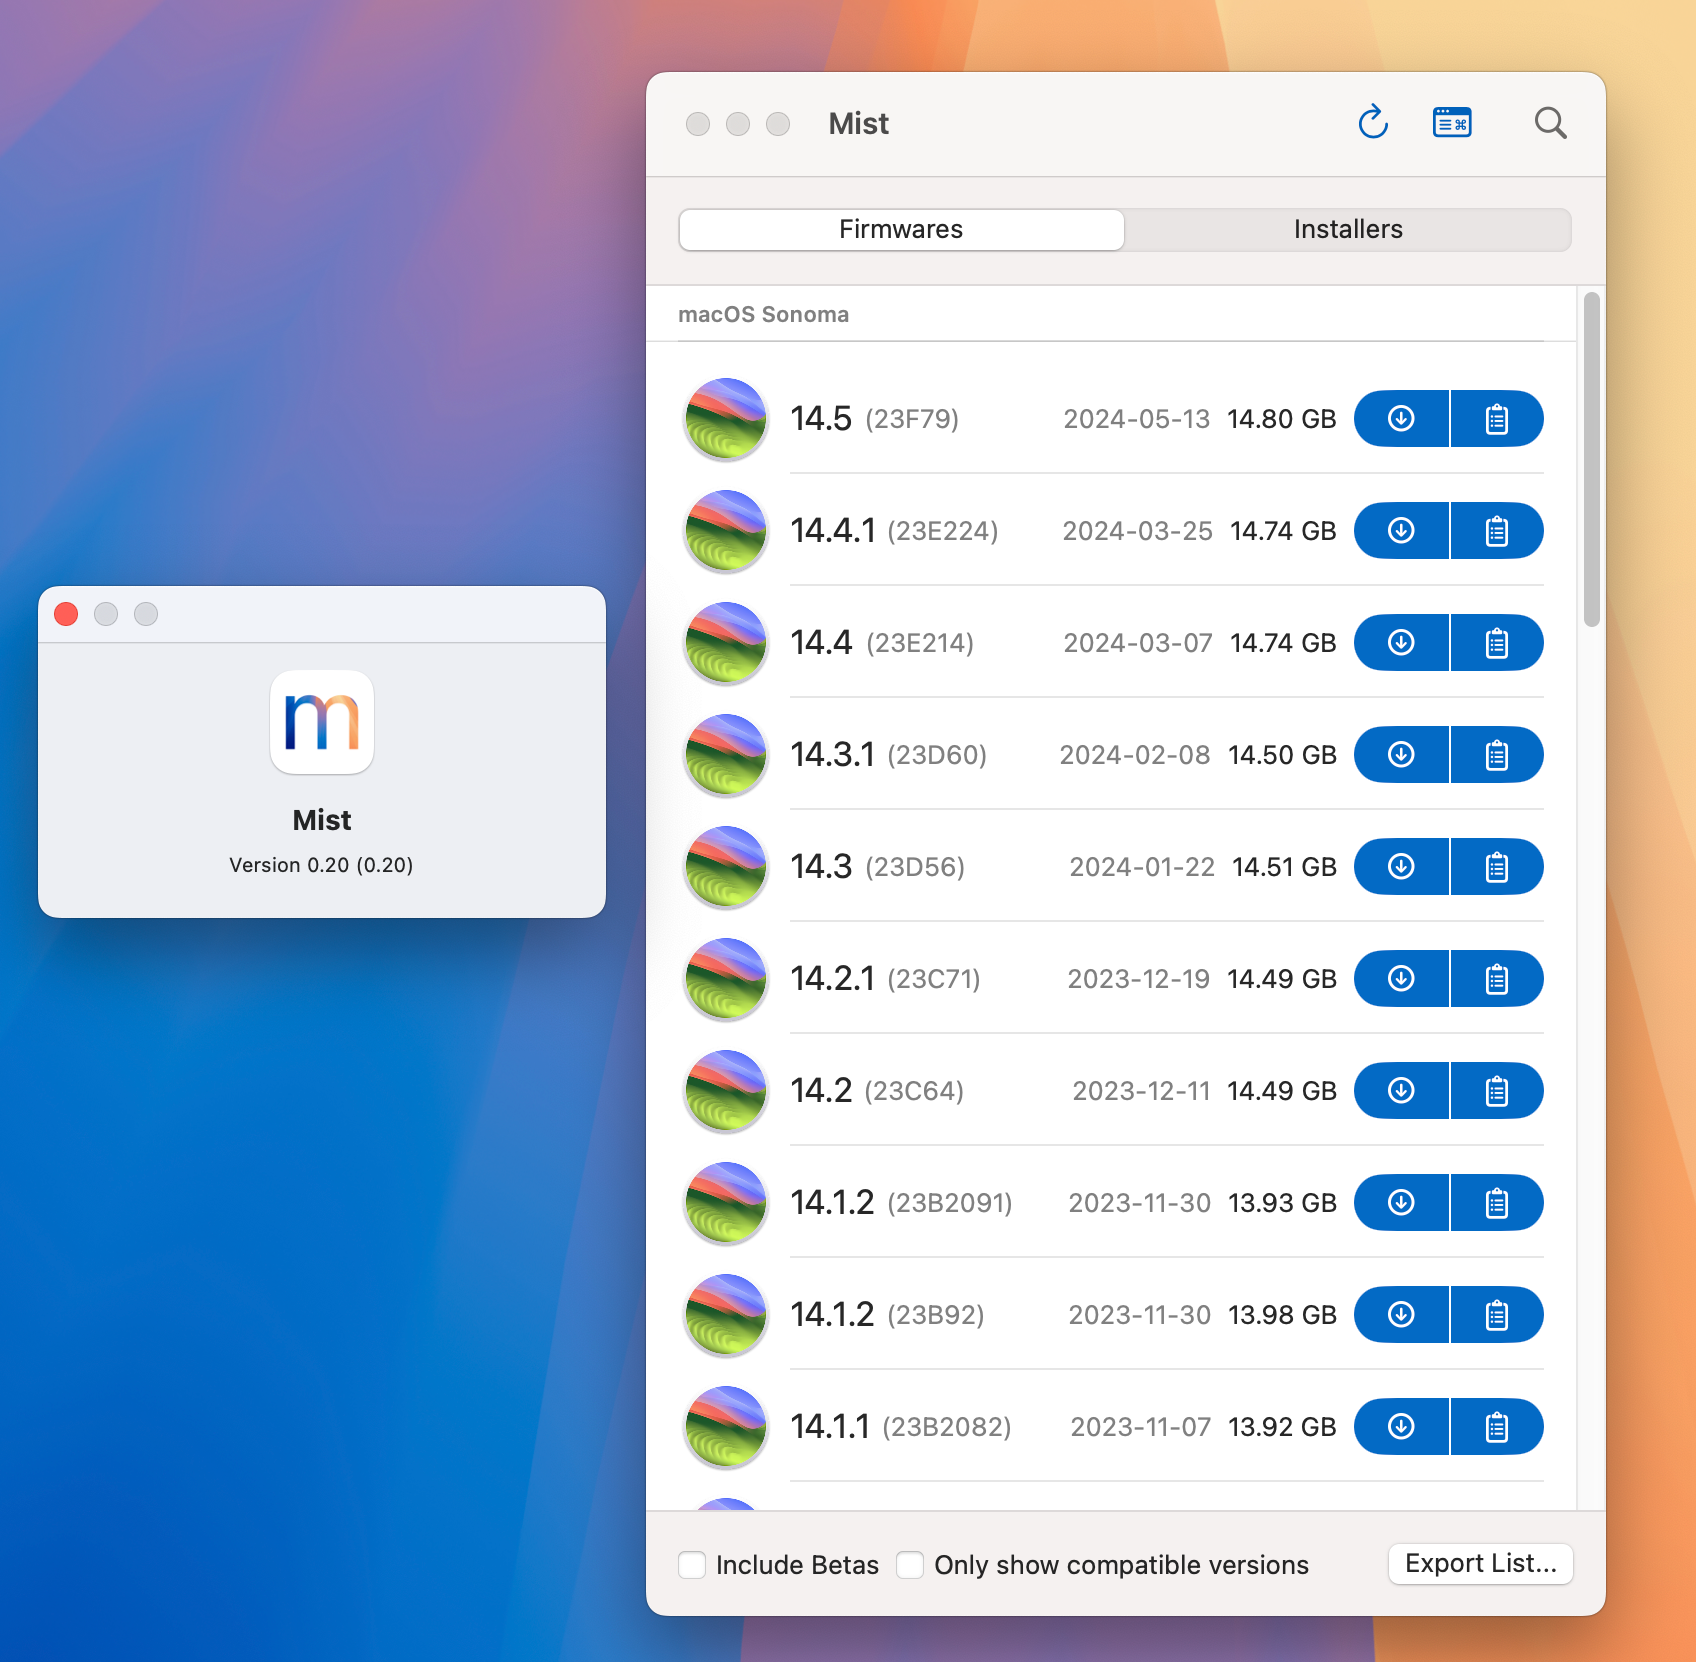Copy URL for firmware 14.1.1 (23B2082)

tap(1497, 1426)
